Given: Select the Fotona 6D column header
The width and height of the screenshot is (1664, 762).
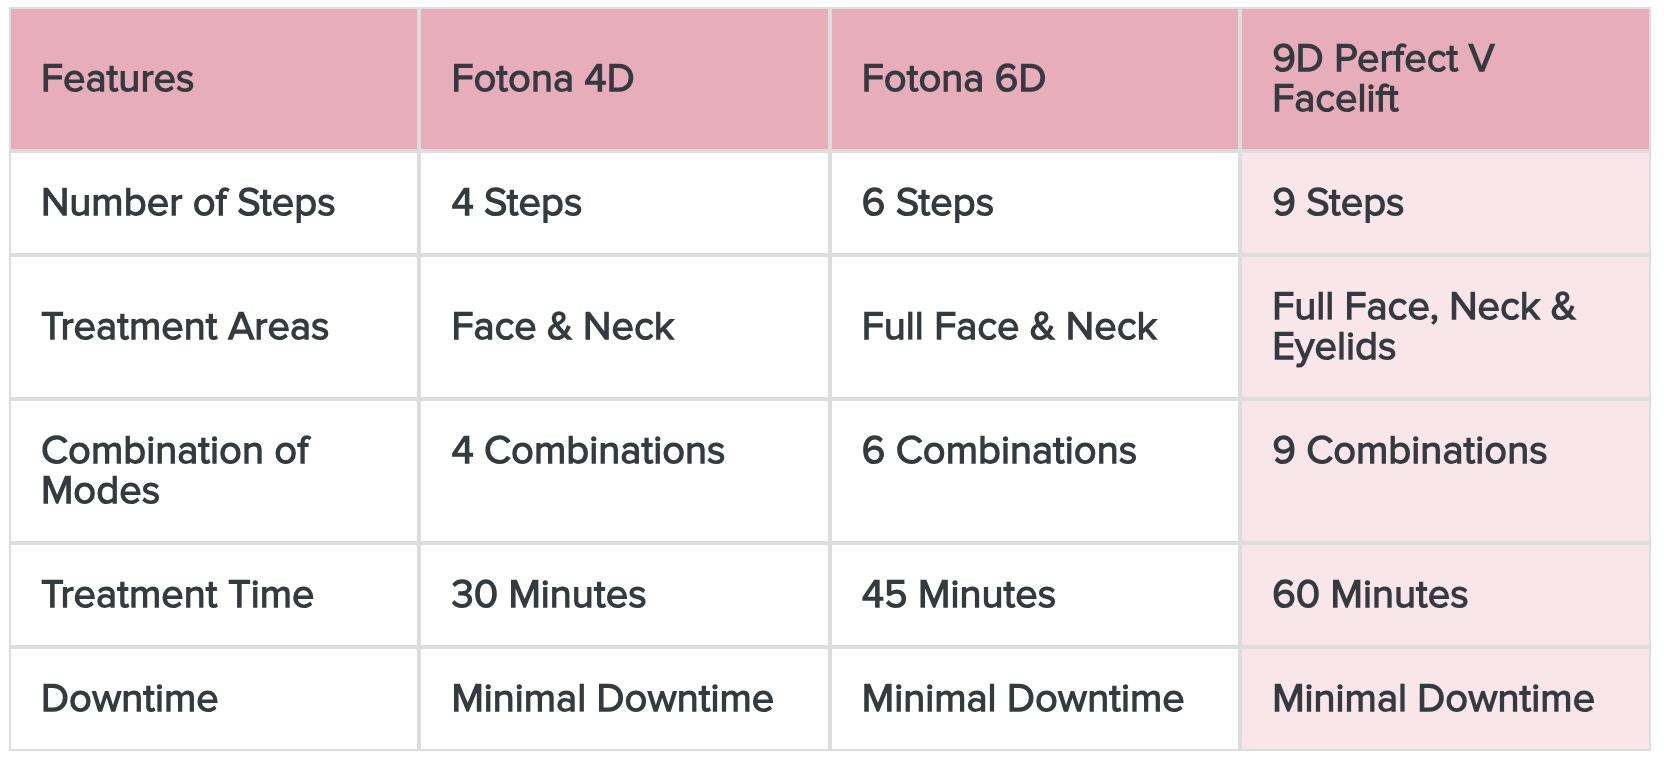Looking at the screenshot, I should click(x=954, y=79).
